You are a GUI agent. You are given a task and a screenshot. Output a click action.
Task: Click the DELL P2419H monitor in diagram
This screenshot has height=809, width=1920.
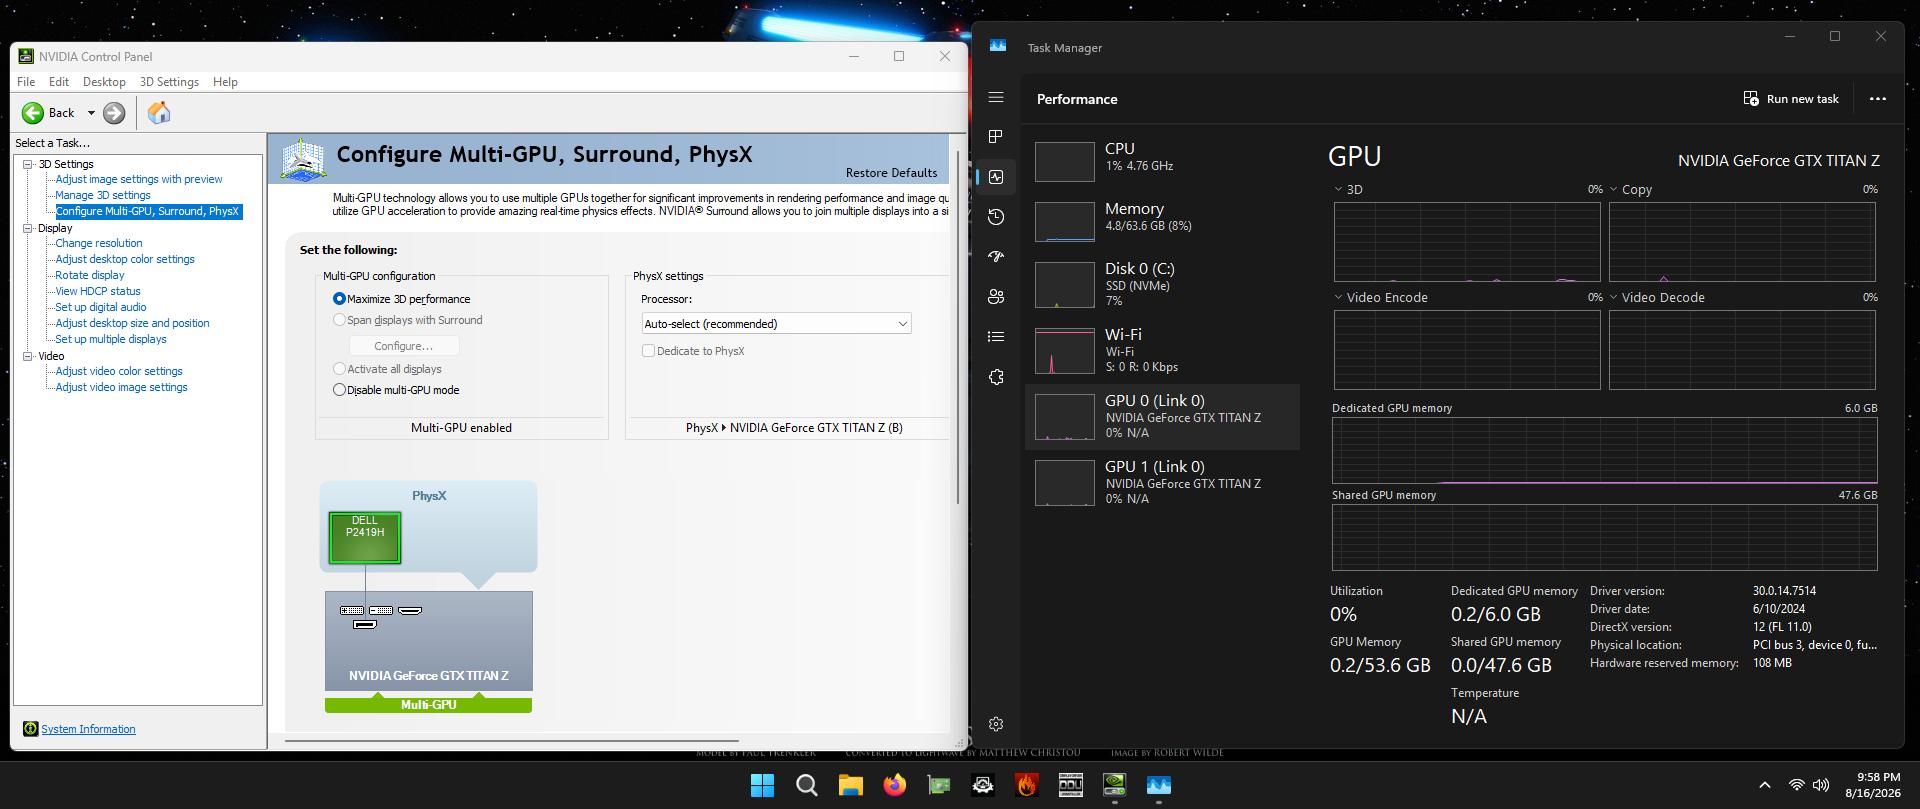pos(365,538)
